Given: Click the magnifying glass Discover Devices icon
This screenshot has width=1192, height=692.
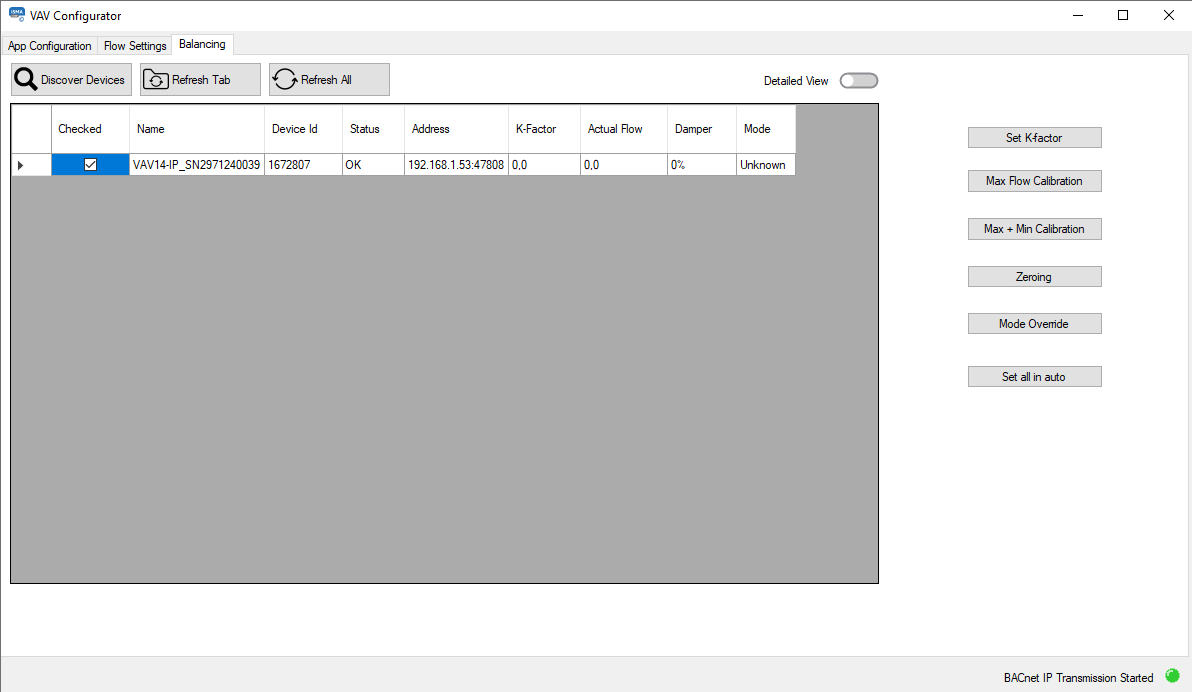Looking at the screenshot, I should tap(25, 79).
